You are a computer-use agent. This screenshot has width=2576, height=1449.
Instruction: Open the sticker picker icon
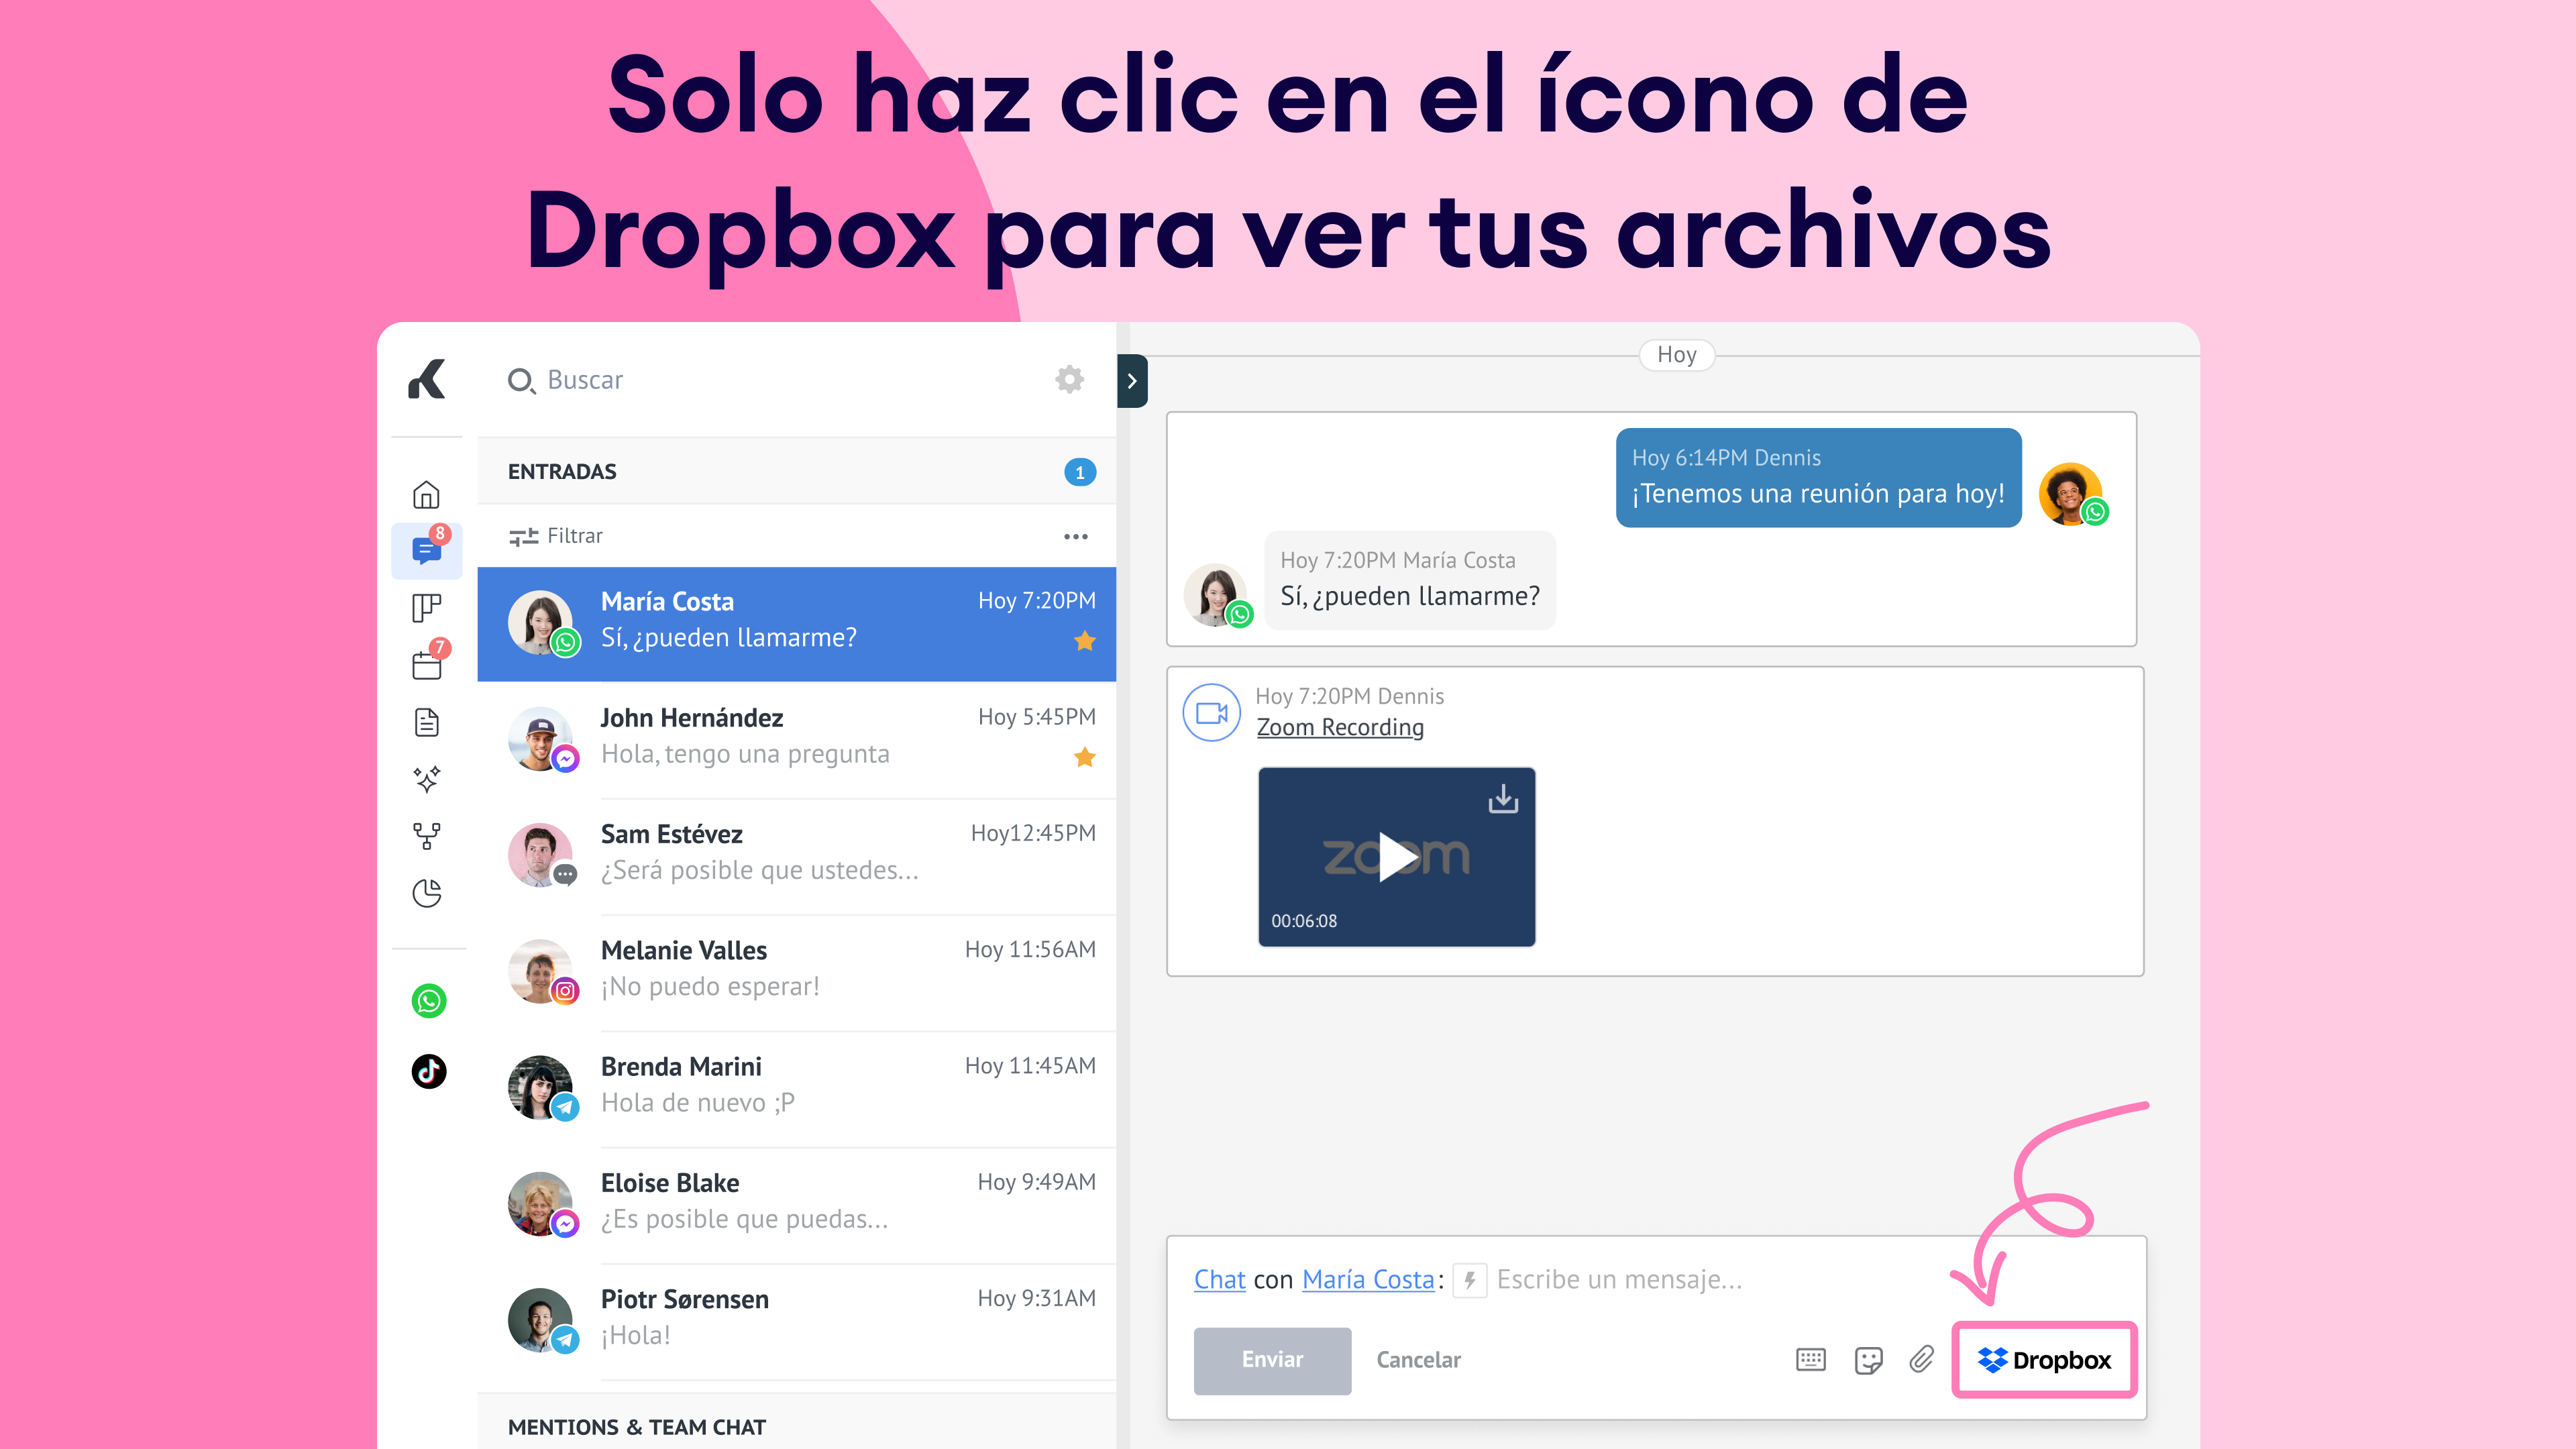coord(1867,1360)
